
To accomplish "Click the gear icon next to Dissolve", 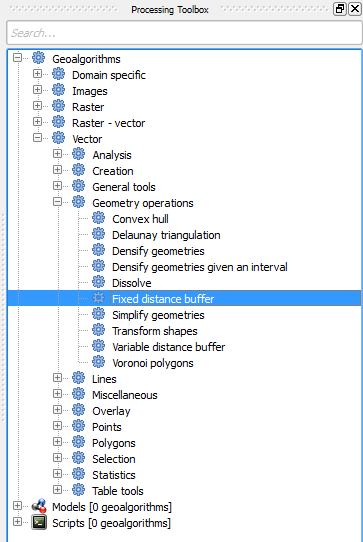I will tap(99, 282).
